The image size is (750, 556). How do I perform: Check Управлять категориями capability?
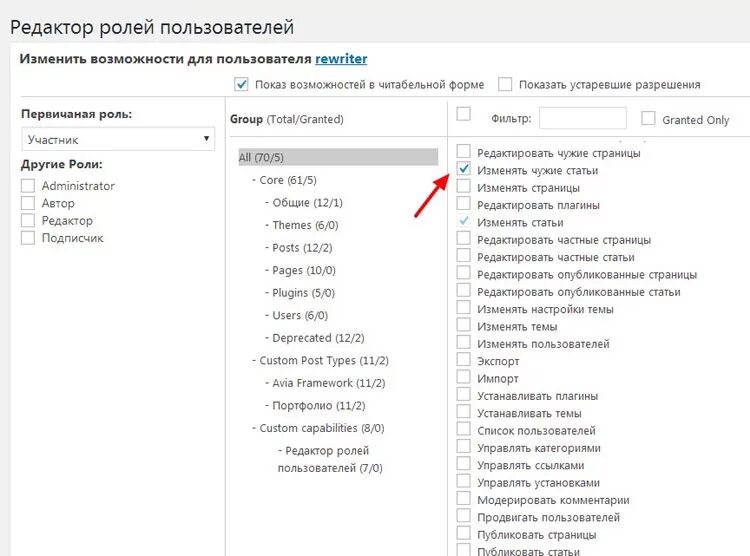click(x=463, y=446)
